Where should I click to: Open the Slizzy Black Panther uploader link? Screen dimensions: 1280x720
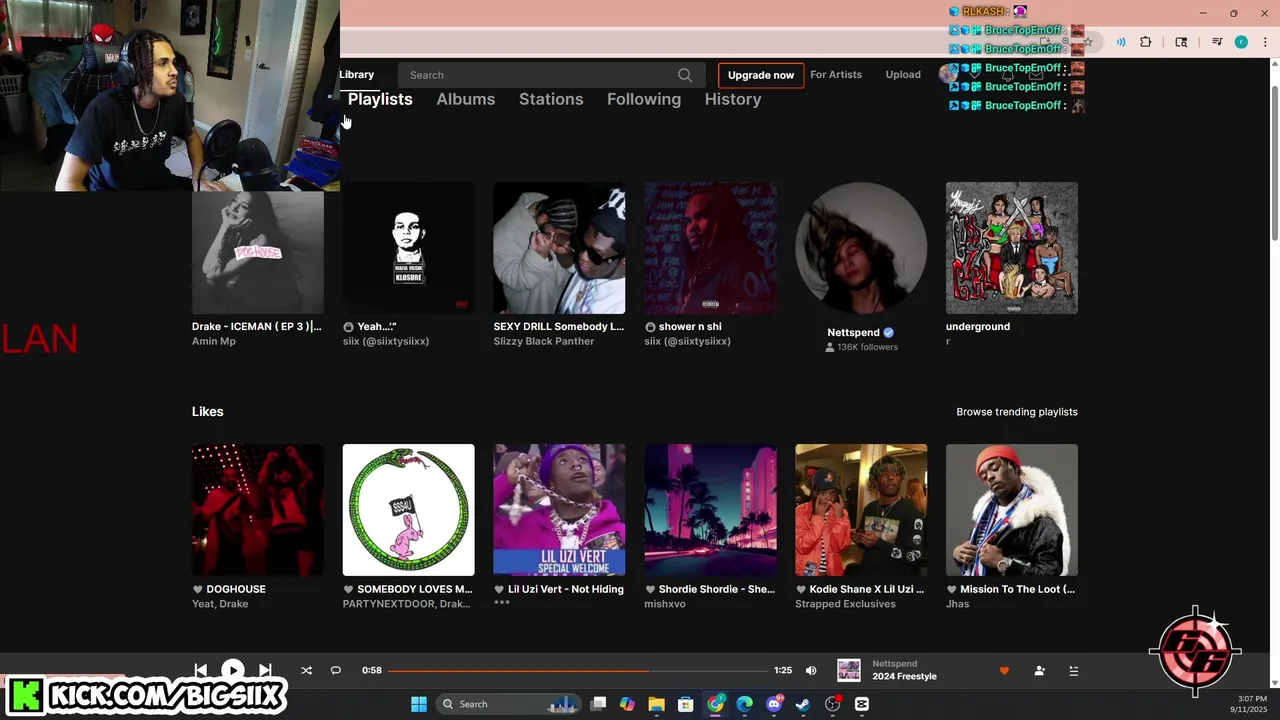tap(544, 341)
